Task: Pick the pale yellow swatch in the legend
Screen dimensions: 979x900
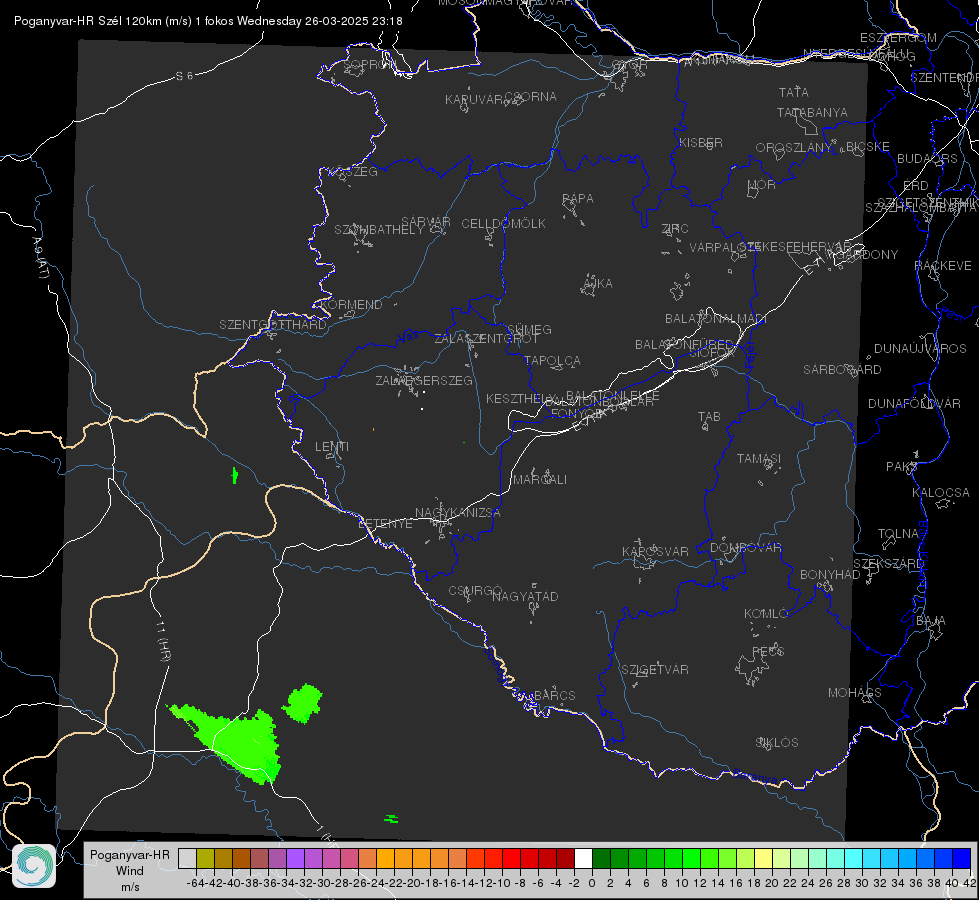Action: [764, 858]
